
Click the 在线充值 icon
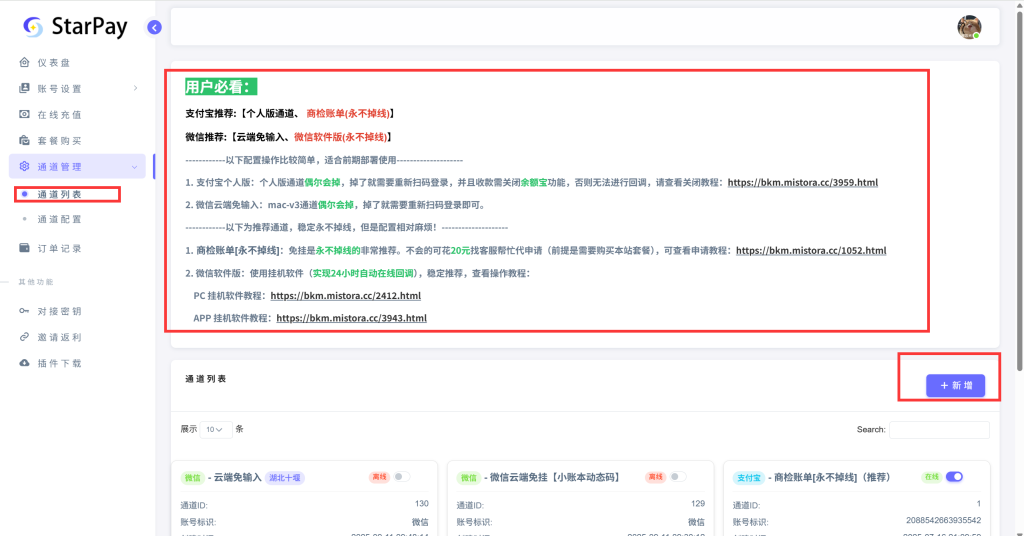click(x=24, y=114)
